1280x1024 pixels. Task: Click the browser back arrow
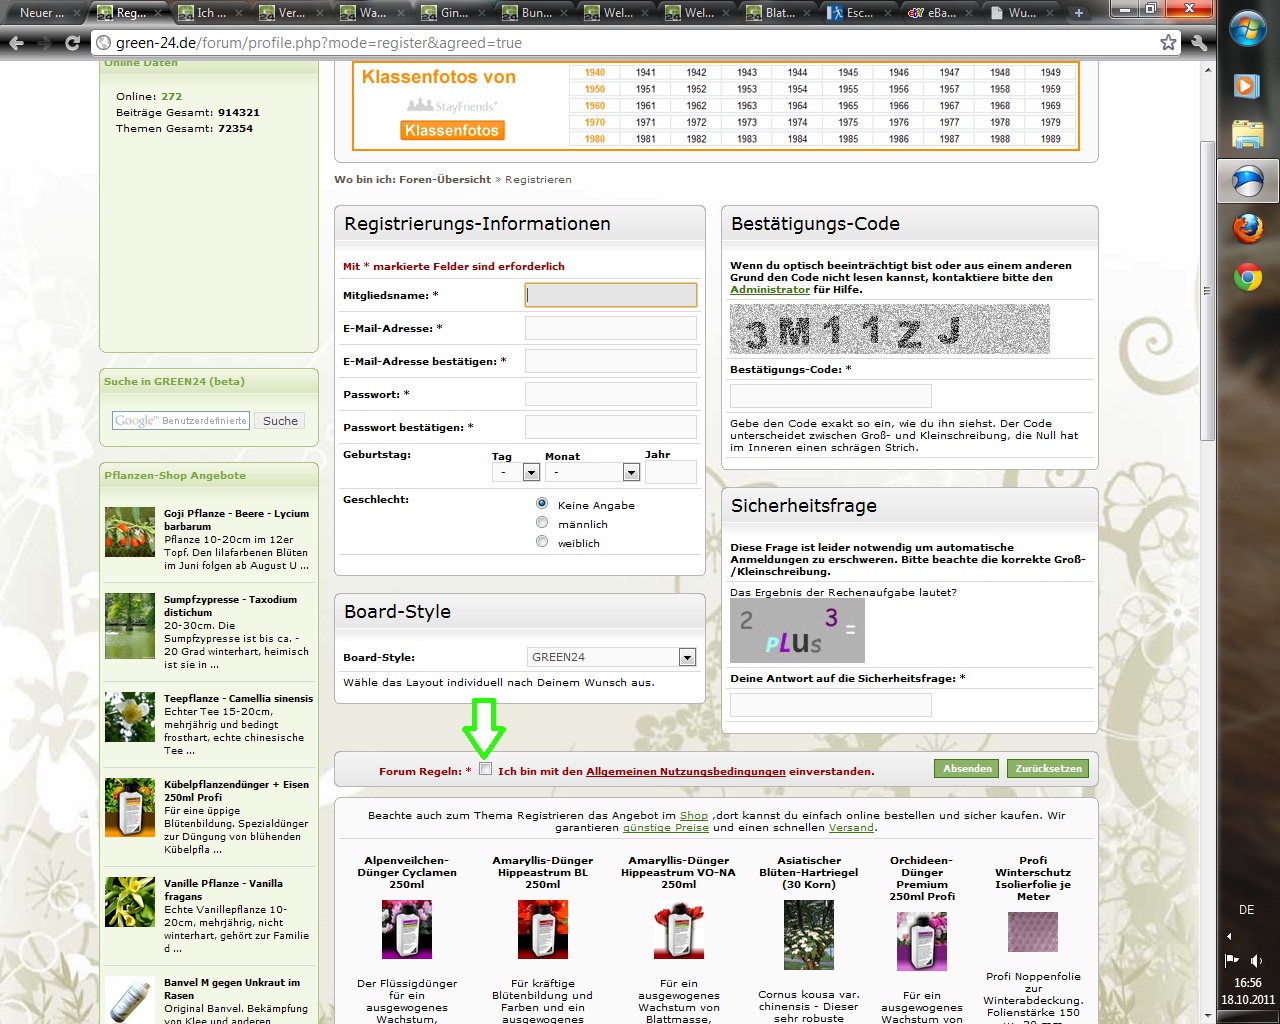16,43
